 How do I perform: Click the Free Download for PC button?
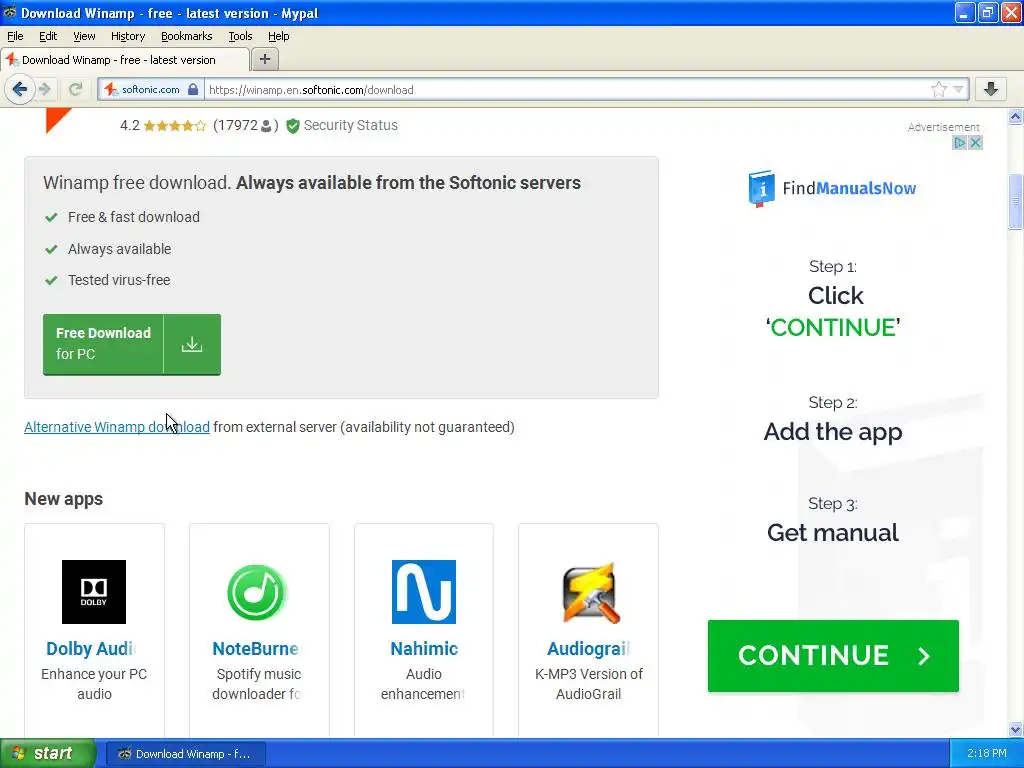(x=132, y=344)
